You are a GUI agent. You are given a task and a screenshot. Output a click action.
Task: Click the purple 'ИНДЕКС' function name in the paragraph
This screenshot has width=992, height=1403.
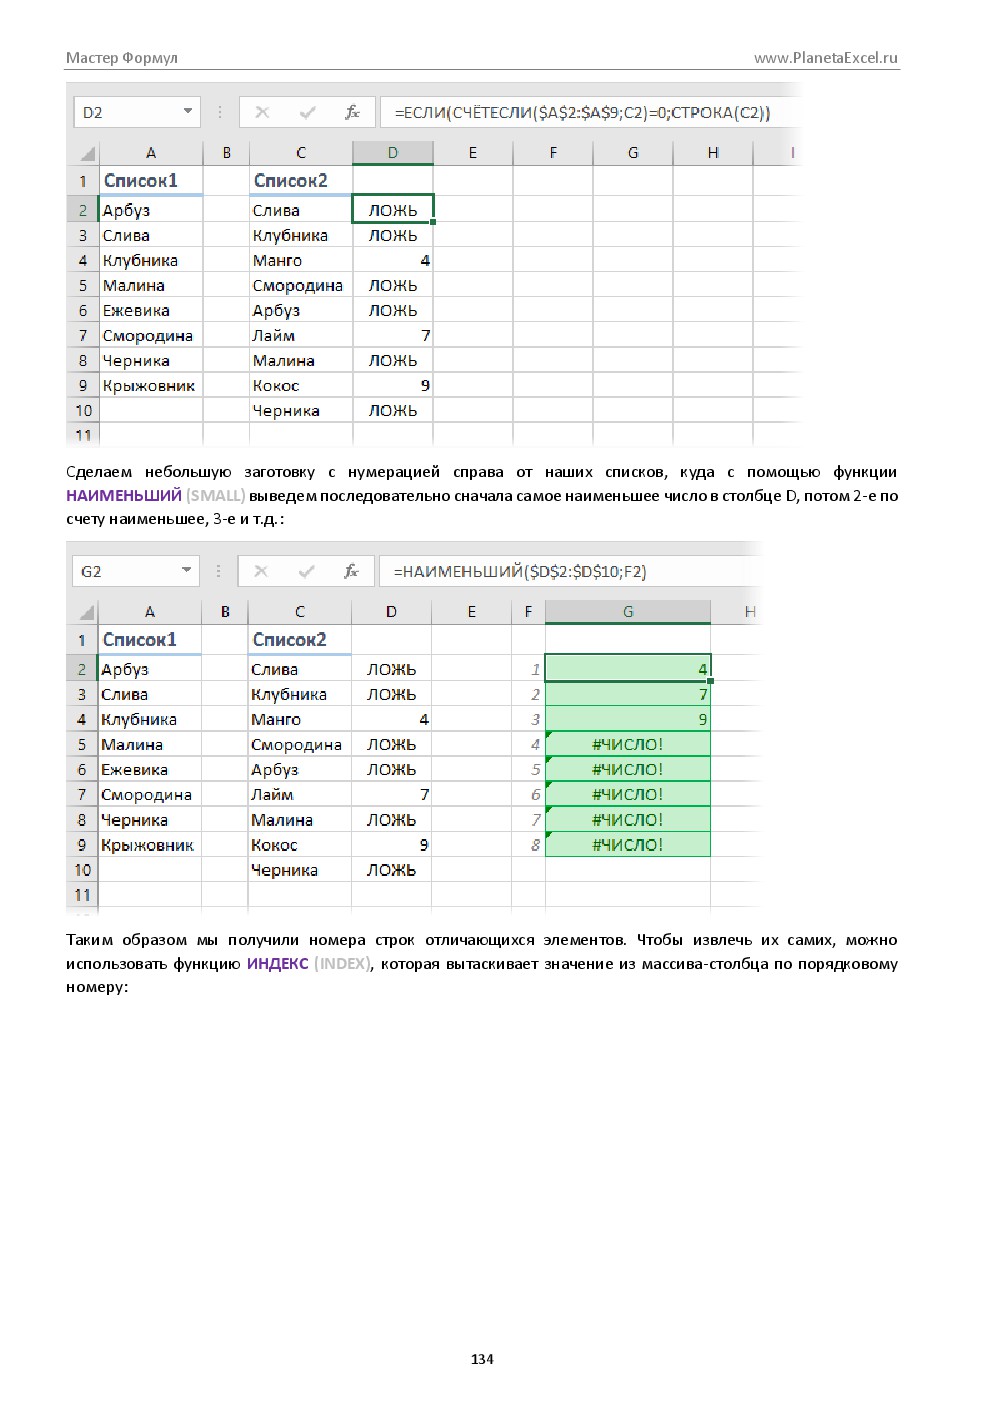pyautogui.click(x=278, y=963)
